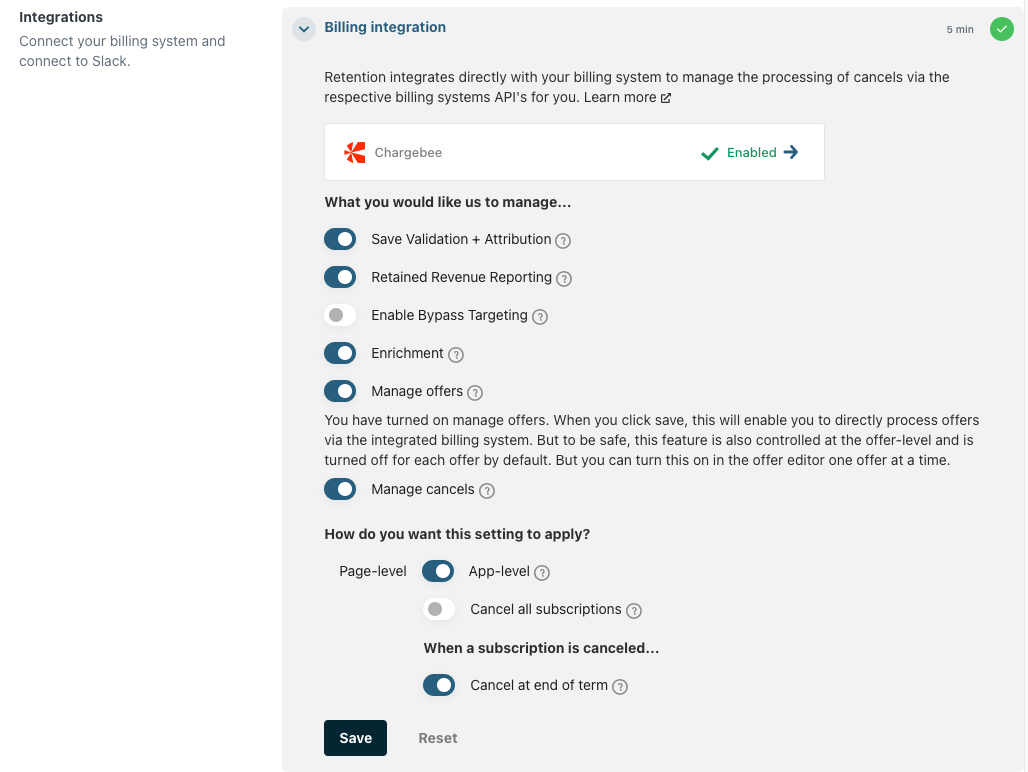Click help icon next to Manage offers
Screen dimensions: 1028x772
(x=475, y=392)
